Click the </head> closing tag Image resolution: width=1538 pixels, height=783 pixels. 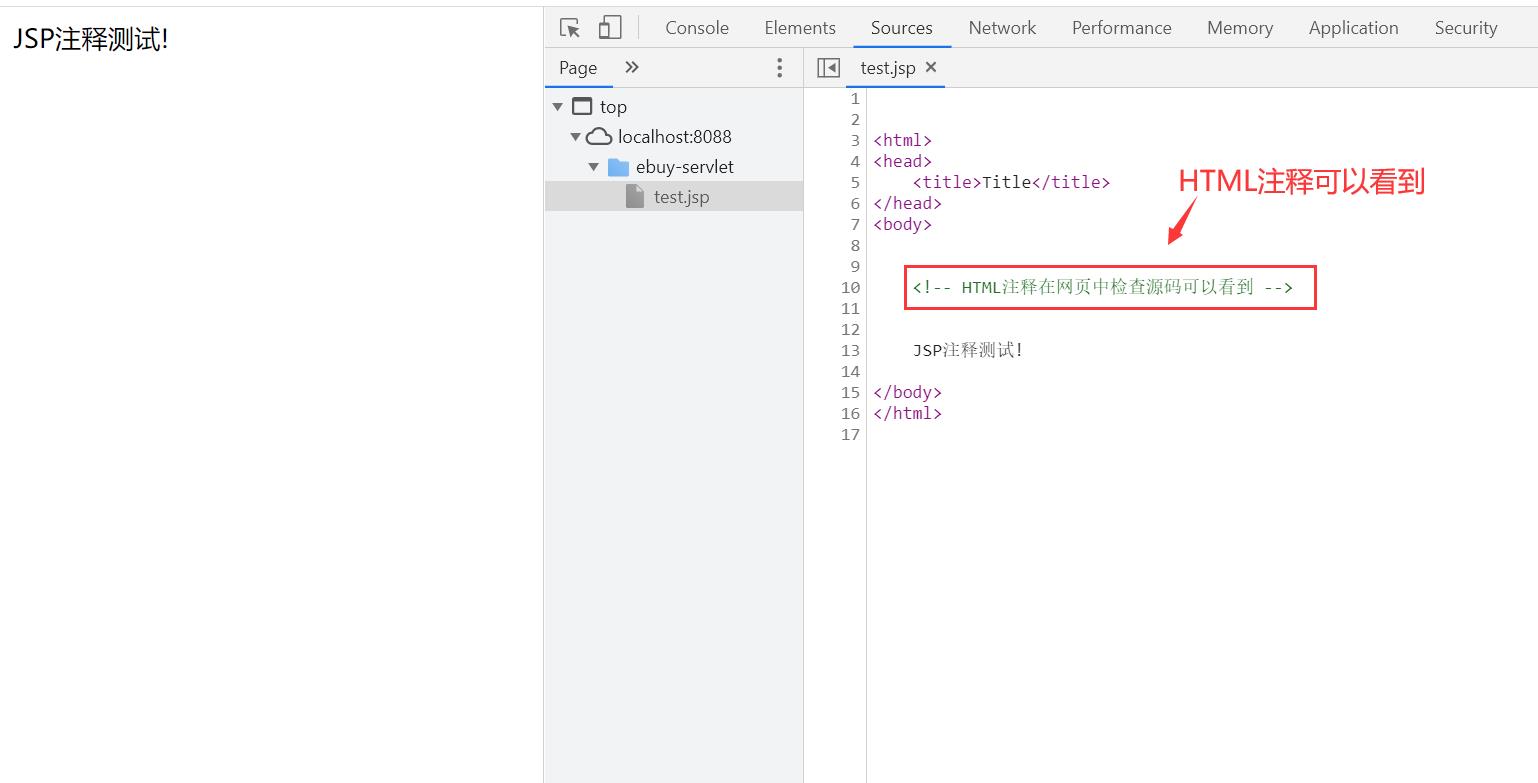(x=907, y=204)
